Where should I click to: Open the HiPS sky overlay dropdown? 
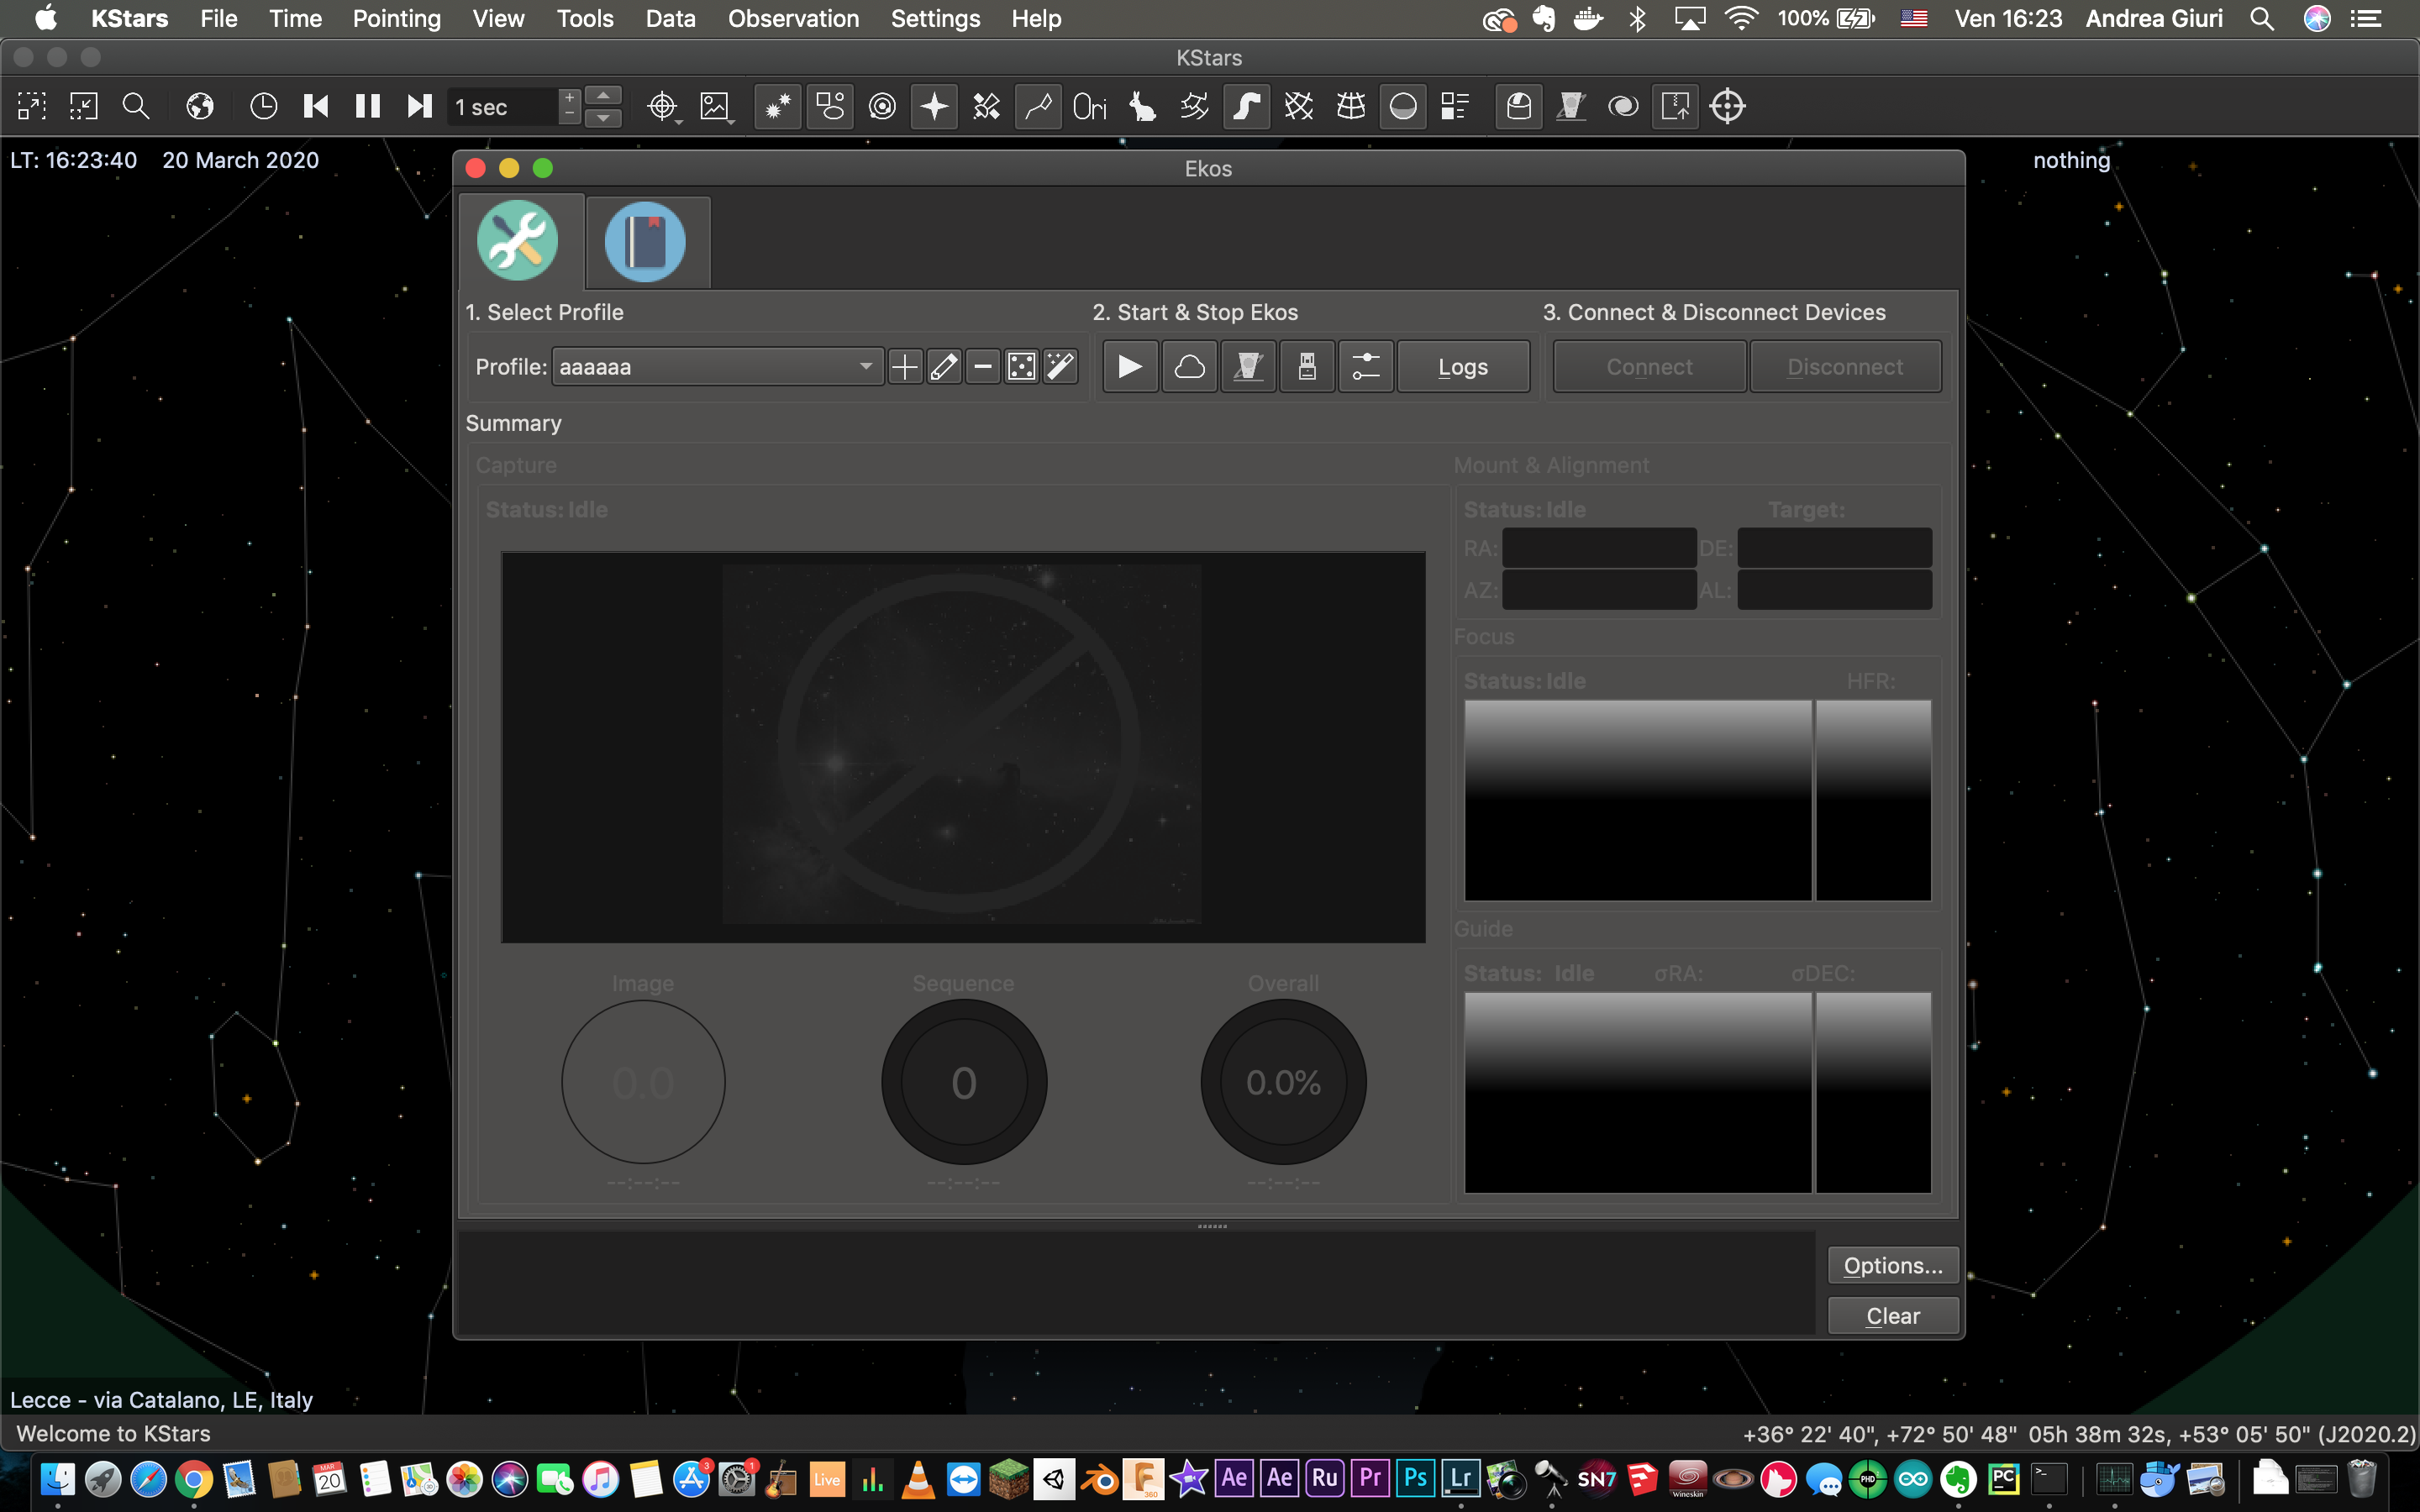(716, 106)
